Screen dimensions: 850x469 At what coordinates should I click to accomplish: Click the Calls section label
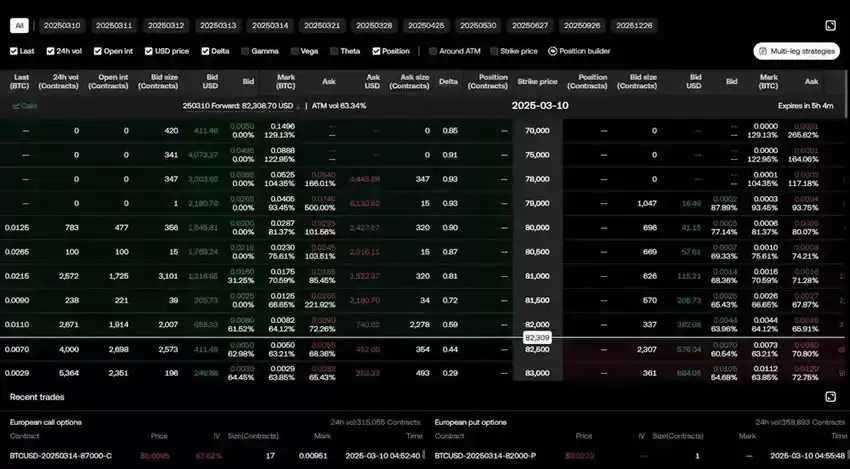point(25,105)
